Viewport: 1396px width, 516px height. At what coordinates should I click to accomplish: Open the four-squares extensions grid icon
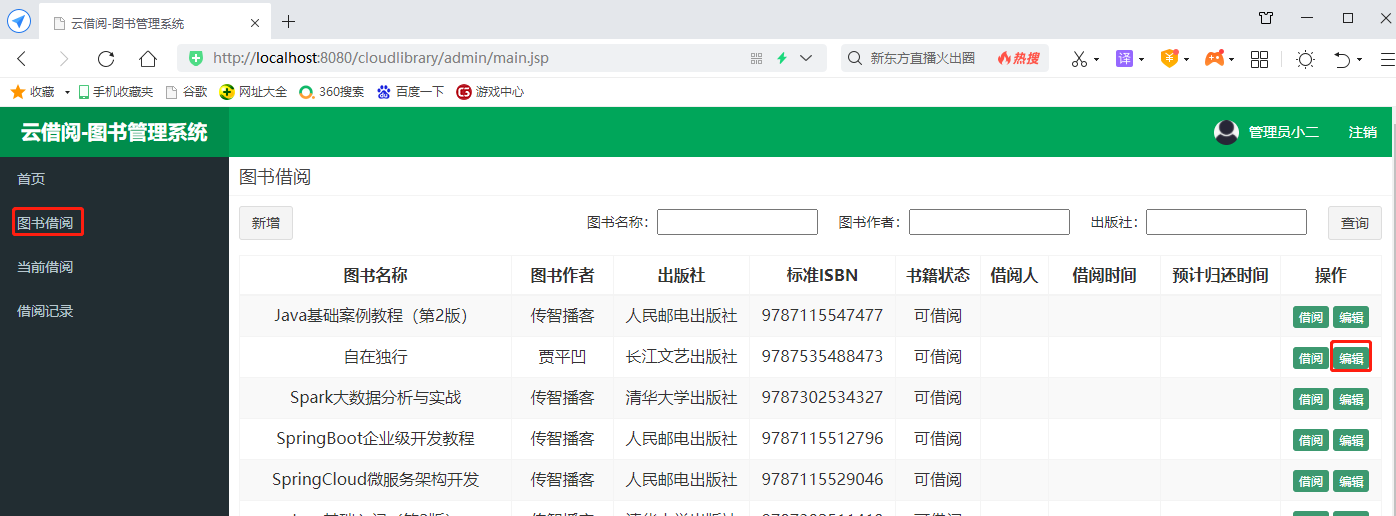[1260, 59]
